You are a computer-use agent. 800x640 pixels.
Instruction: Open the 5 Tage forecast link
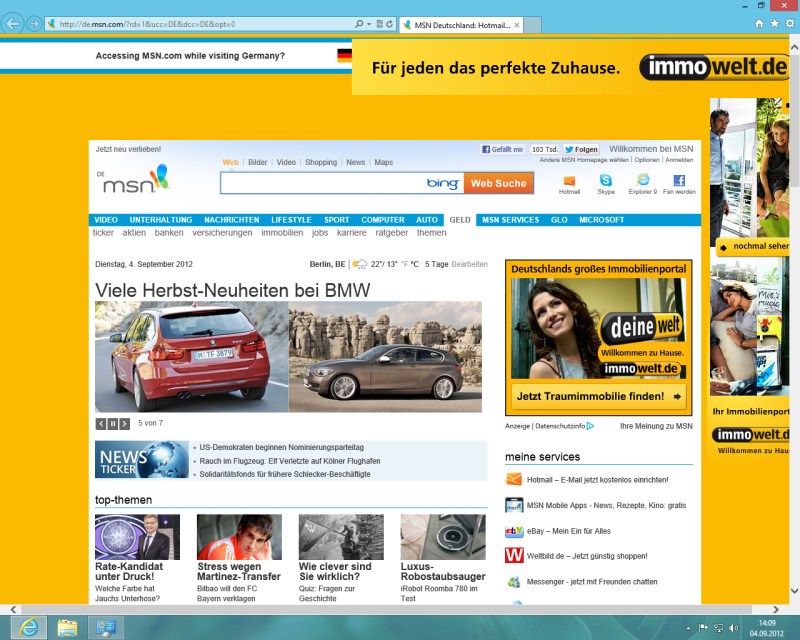coord(436,264)
